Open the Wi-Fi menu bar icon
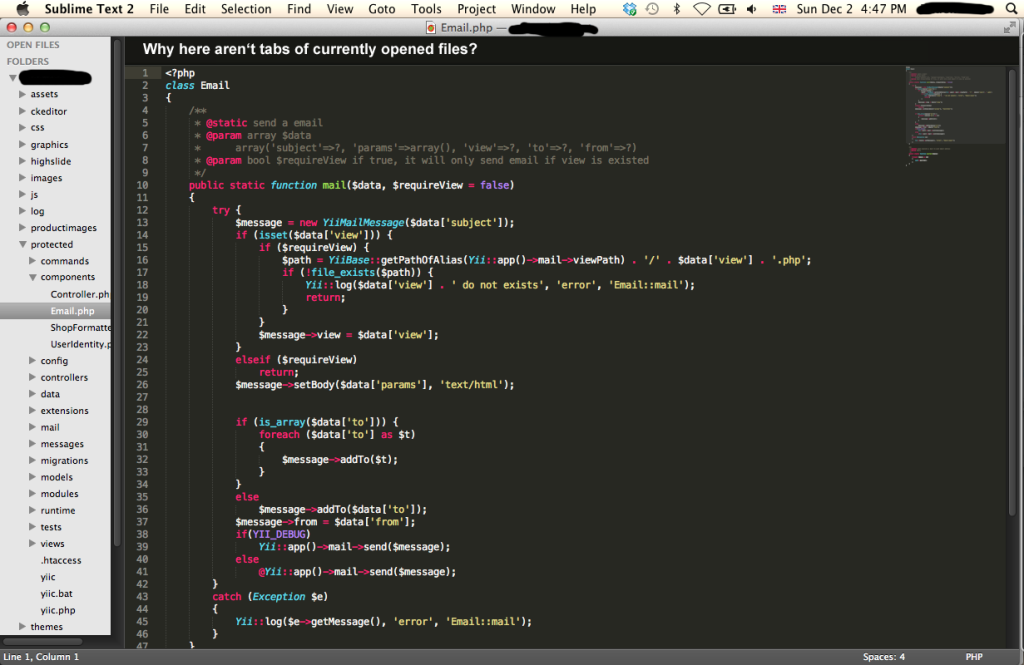1024x665 pixels. [x=701, y=9]
